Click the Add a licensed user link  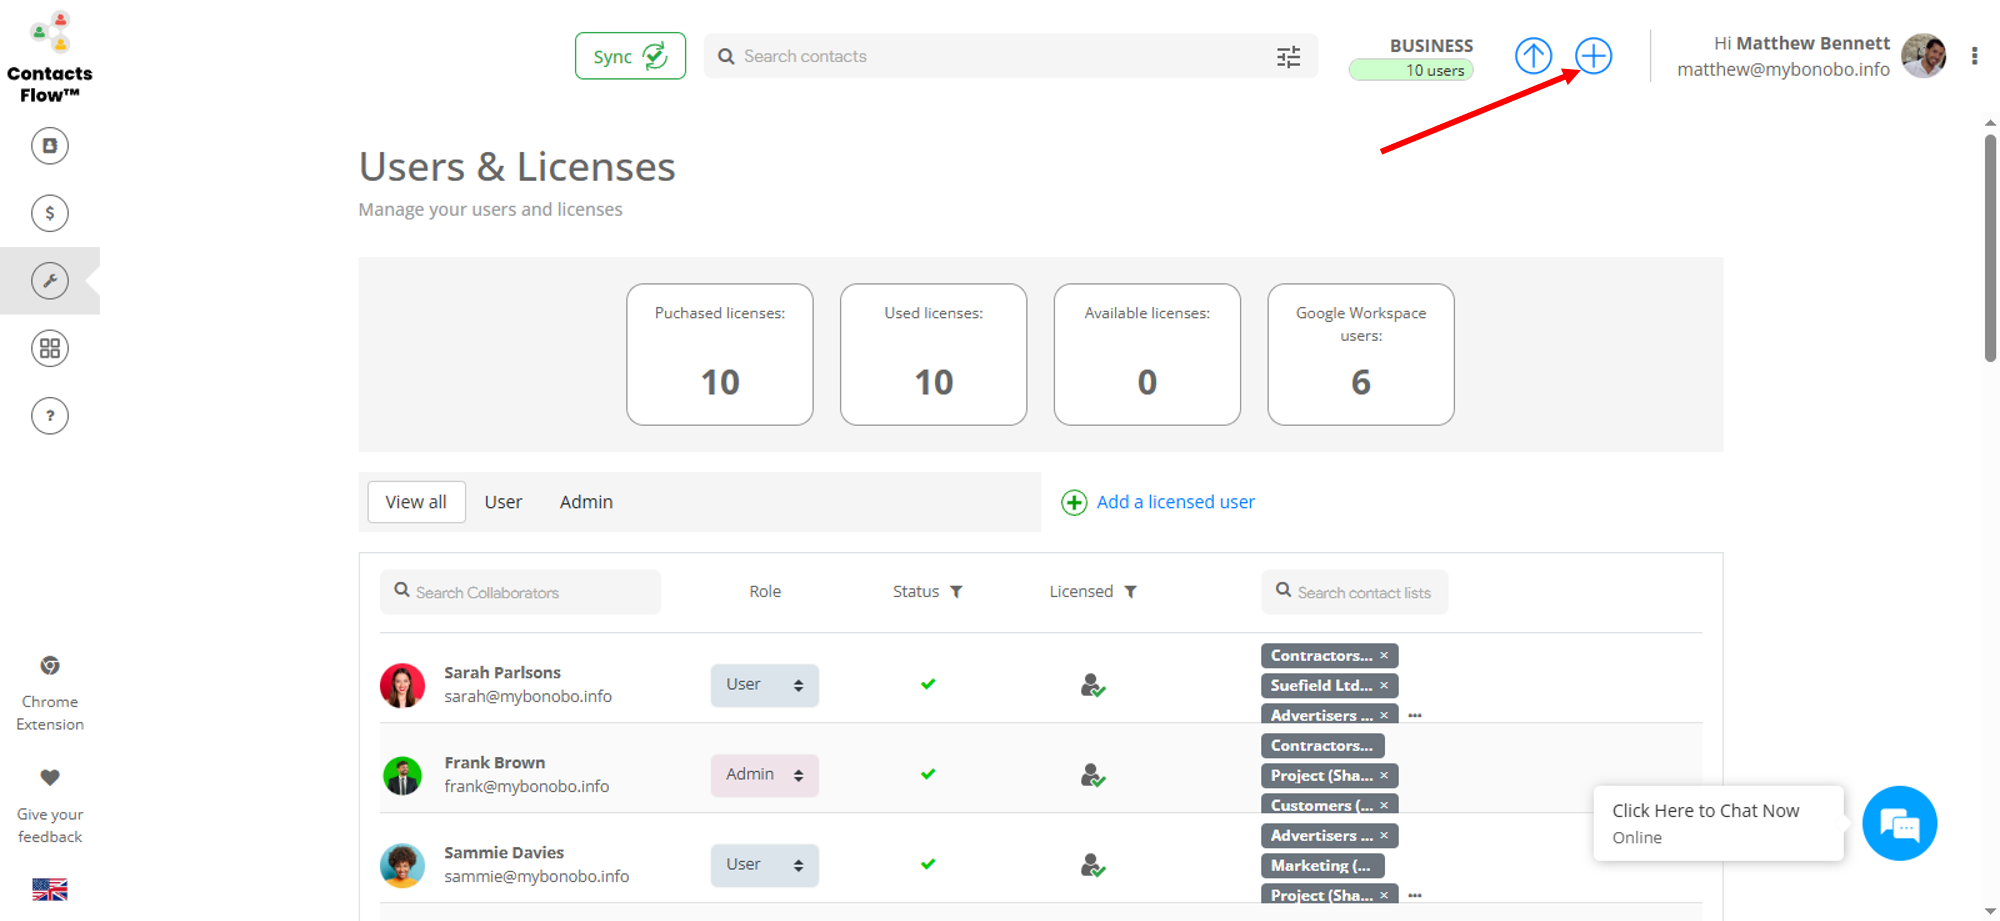(1174, 502)
